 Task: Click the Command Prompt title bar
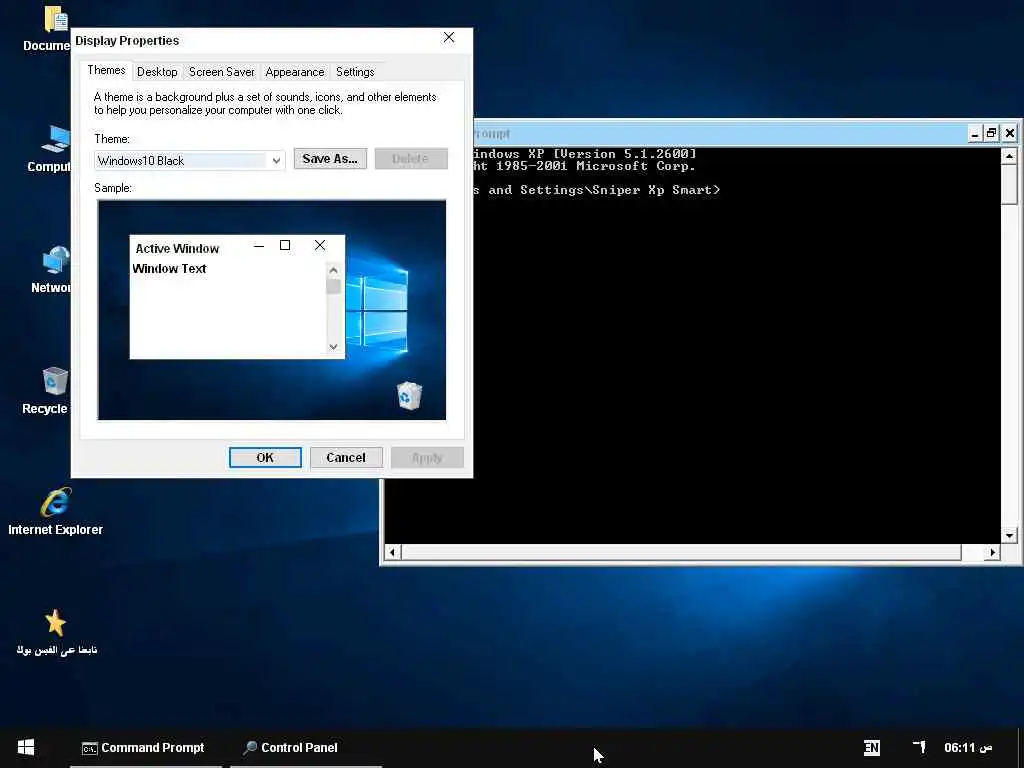[718, 134]
